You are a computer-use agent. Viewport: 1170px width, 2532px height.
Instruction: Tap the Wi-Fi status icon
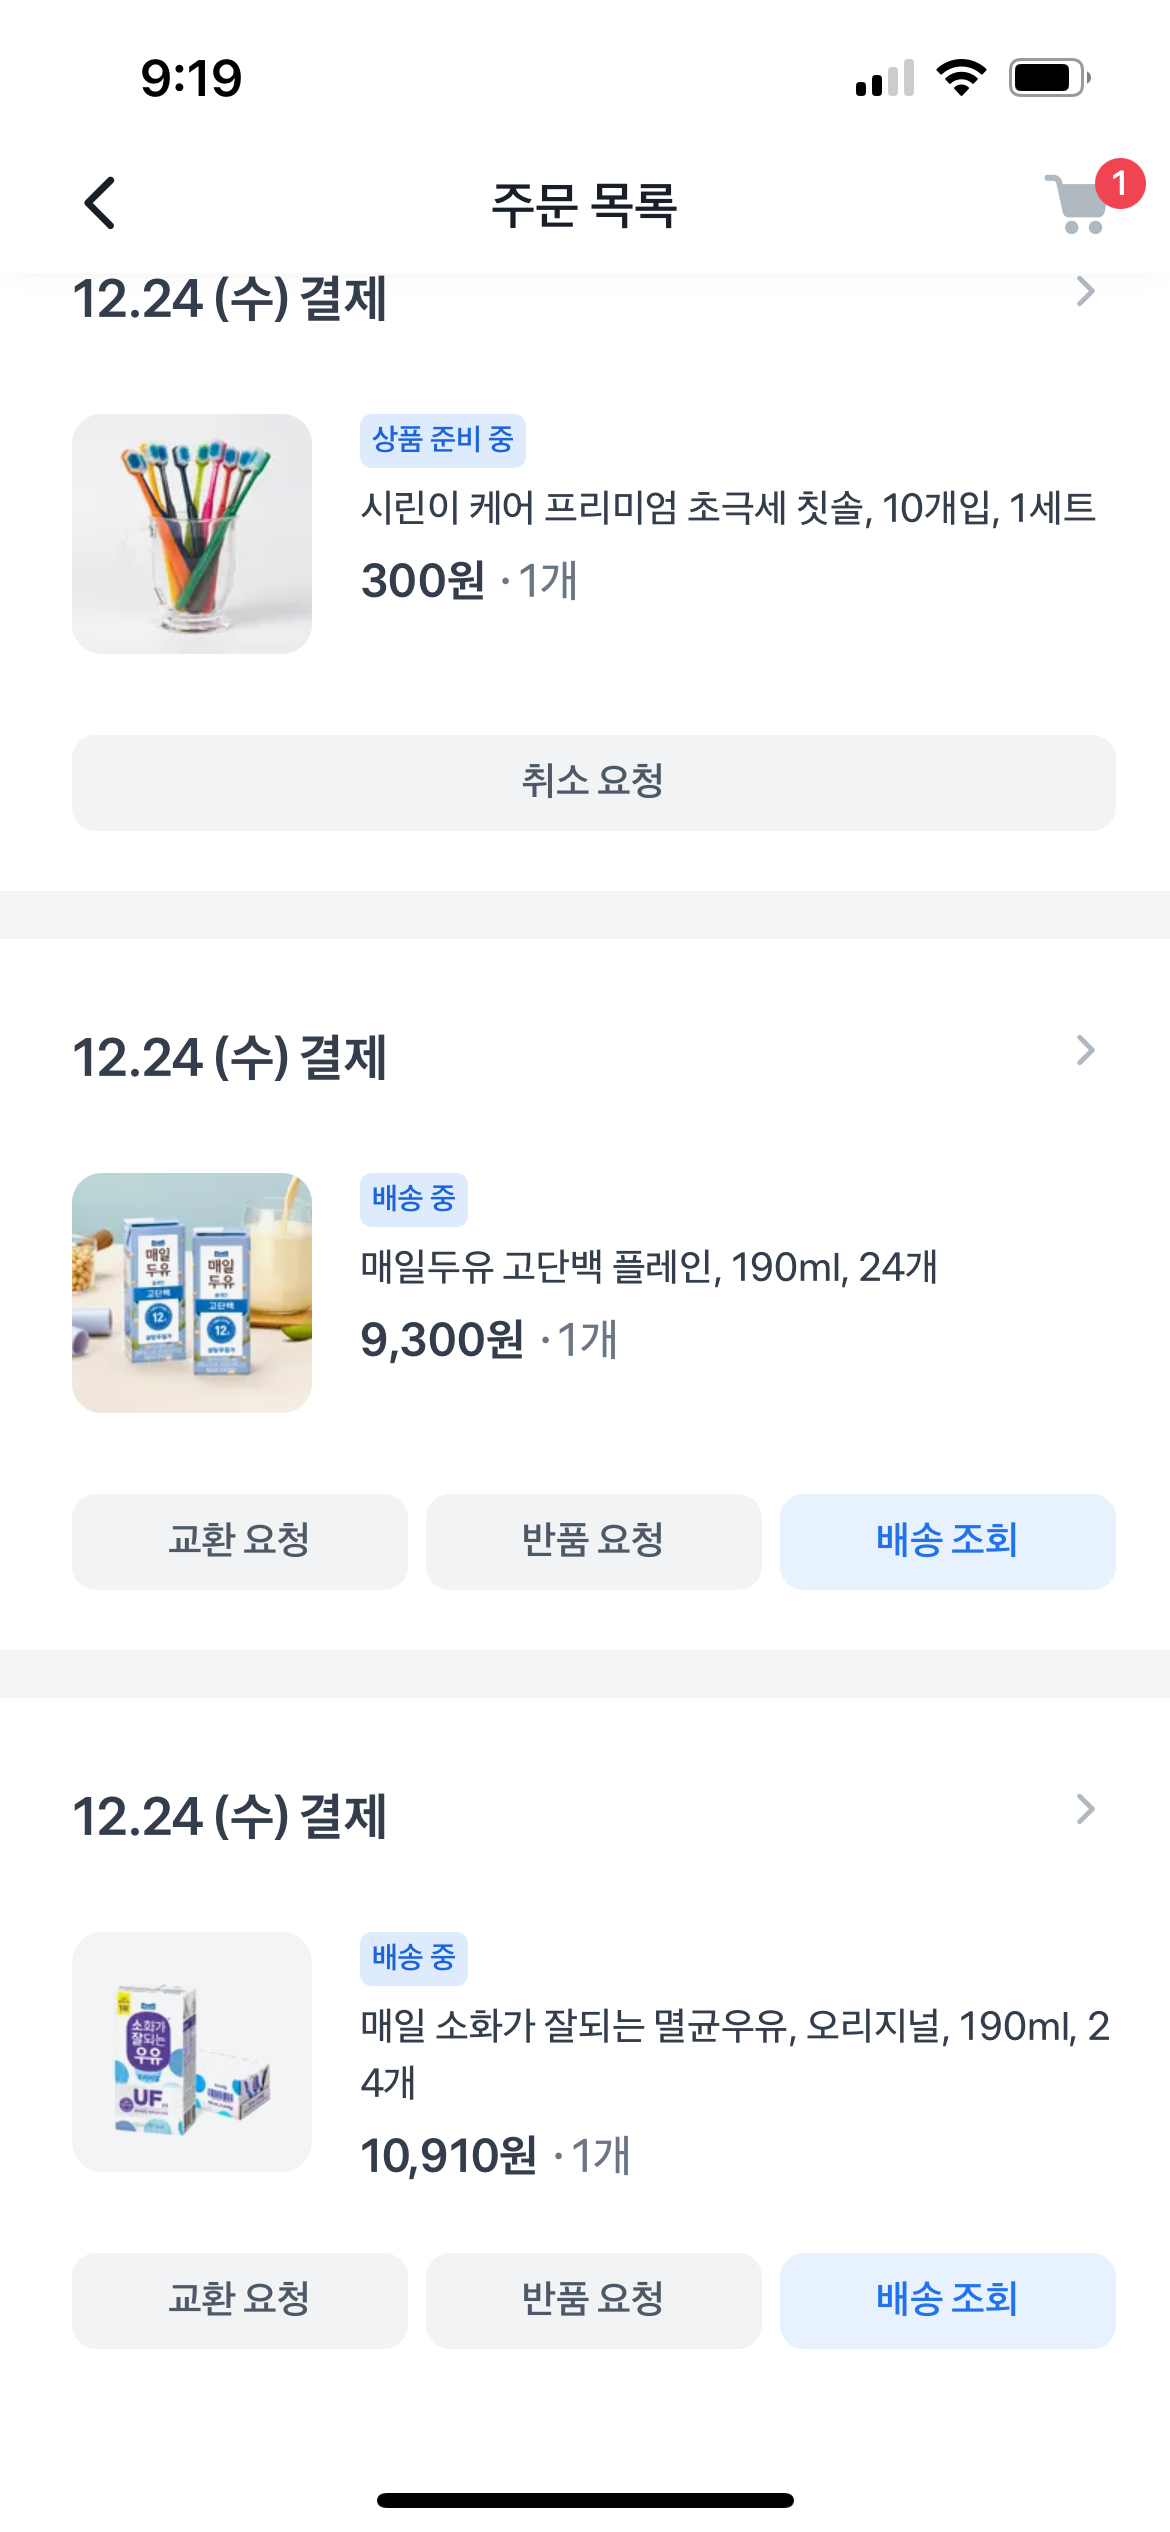961,78
